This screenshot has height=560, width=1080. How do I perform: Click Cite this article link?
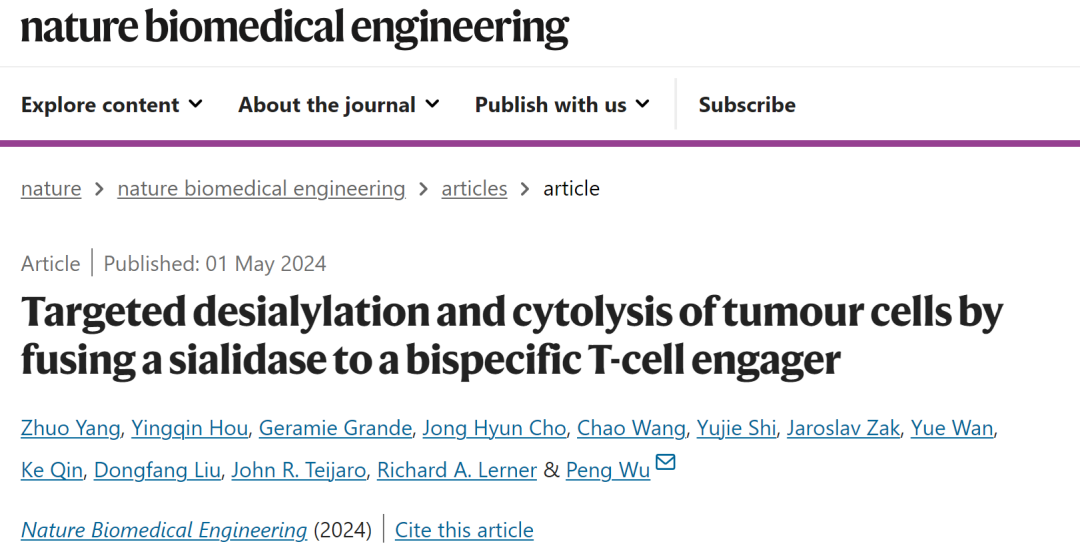pos(464,530)
